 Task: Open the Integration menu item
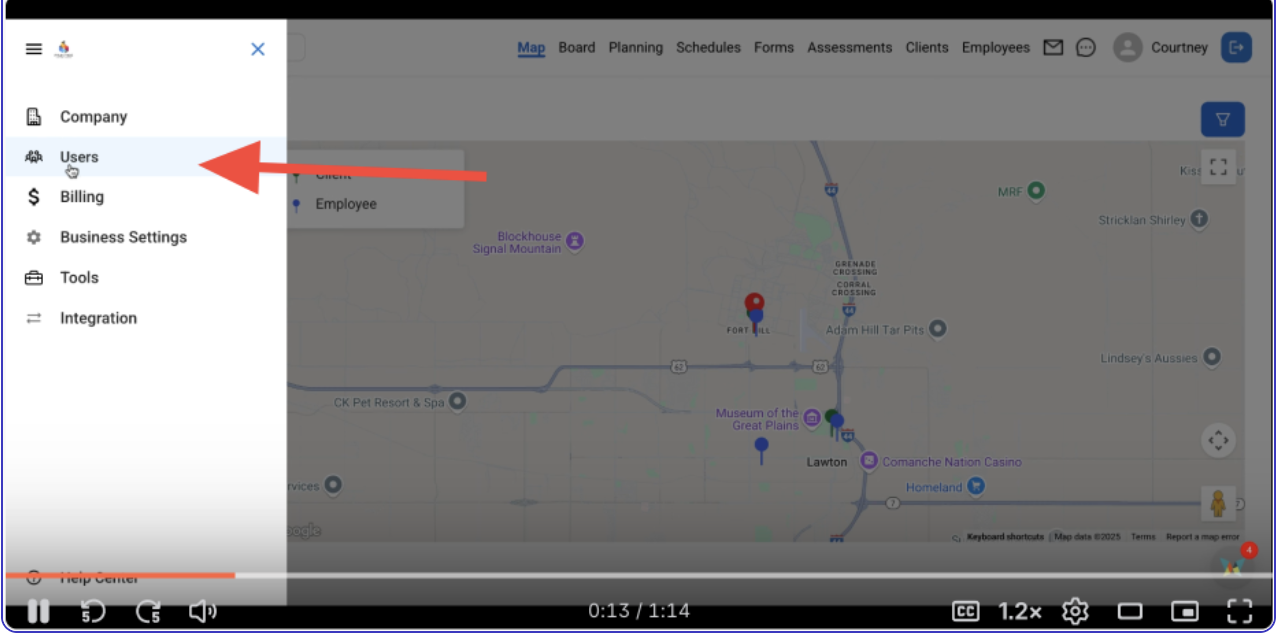pos(98,318)
